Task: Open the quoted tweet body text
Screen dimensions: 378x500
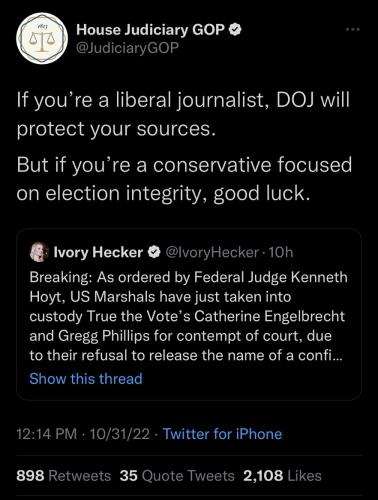Action: click(188, 316)
